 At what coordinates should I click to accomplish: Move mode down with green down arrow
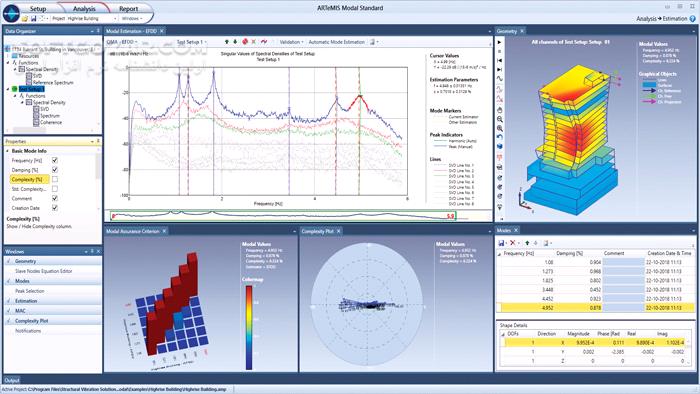click(235, 42)
